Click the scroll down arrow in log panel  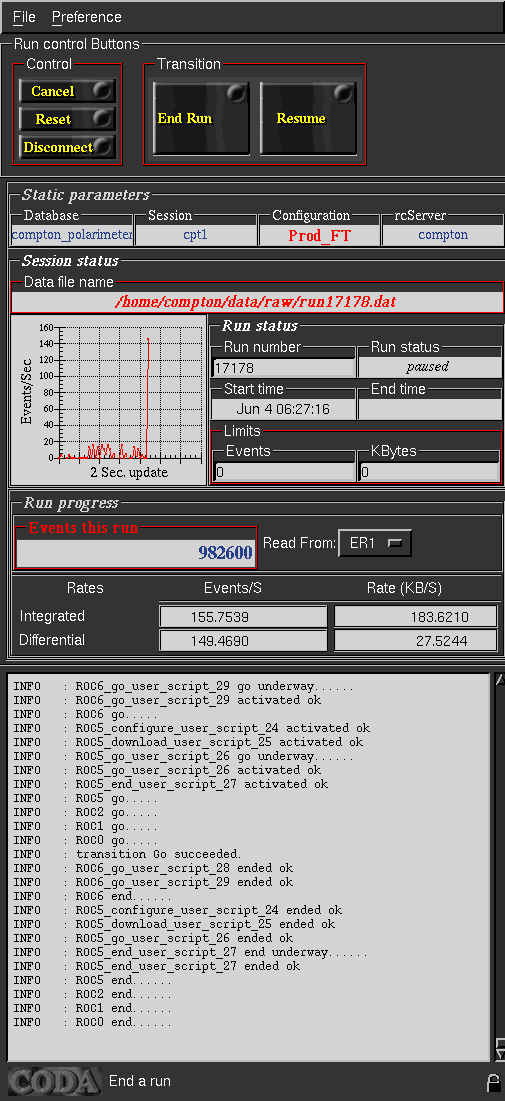(499, 1054)
